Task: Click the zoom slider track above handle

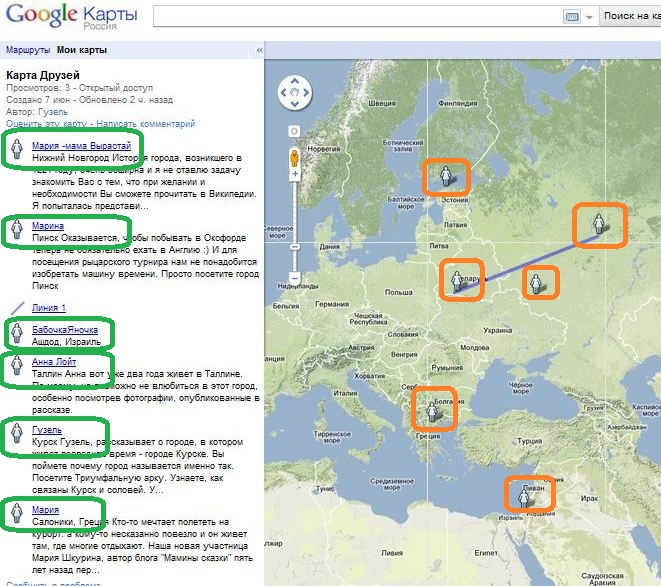Action: 295,211
